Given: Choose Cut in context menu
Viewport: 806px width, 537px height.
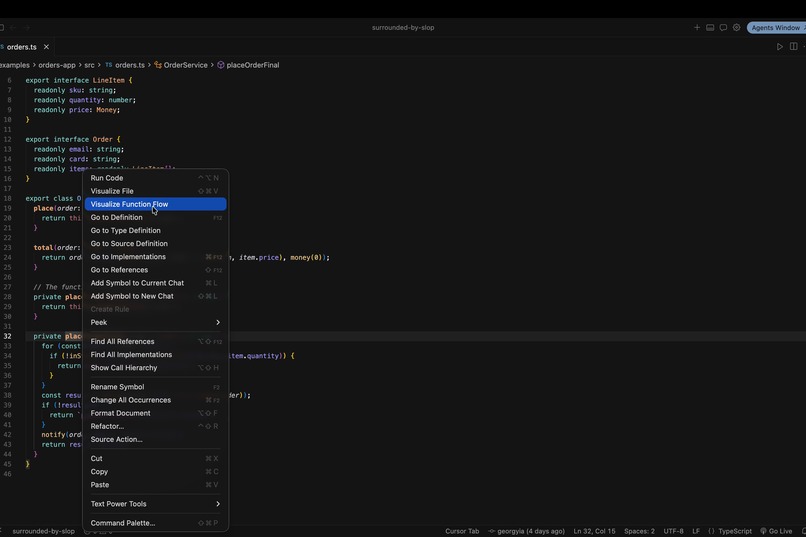Looking at the screenshot, I should point(155,458).
